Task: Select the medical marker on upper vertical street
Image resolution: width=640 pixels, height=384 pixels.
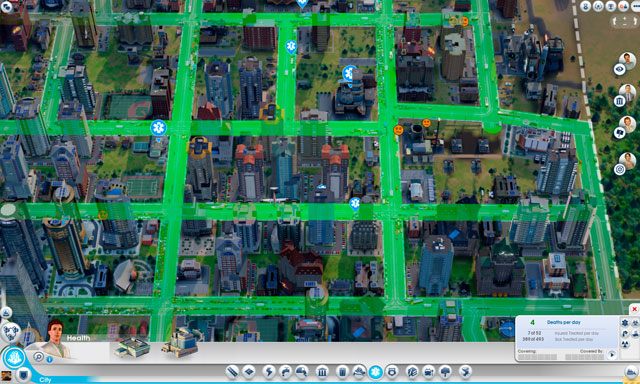Action: coord(291,47)
